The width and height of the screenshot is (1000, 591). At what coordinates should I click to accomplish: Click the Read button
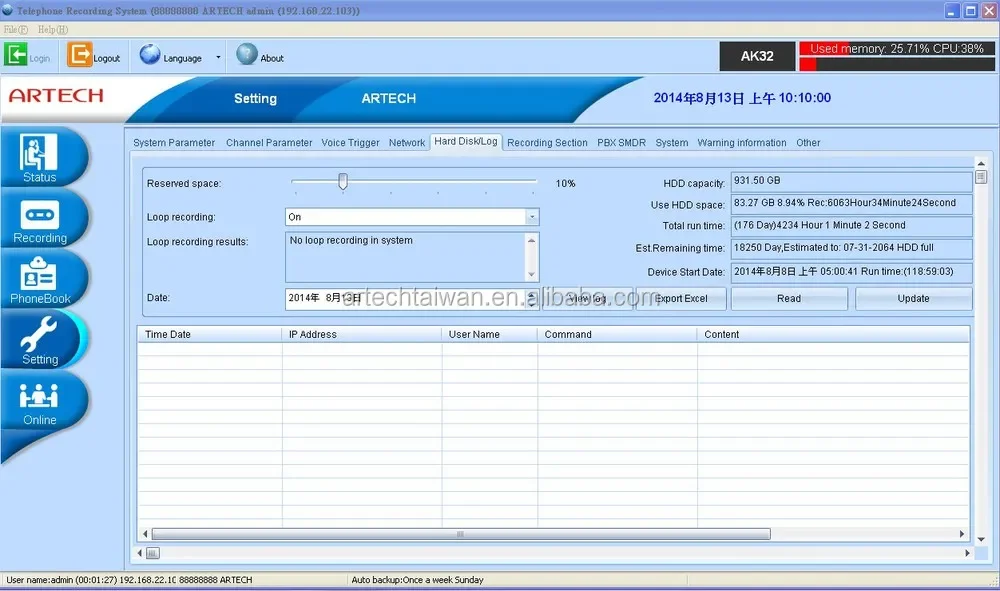[789, 298]
